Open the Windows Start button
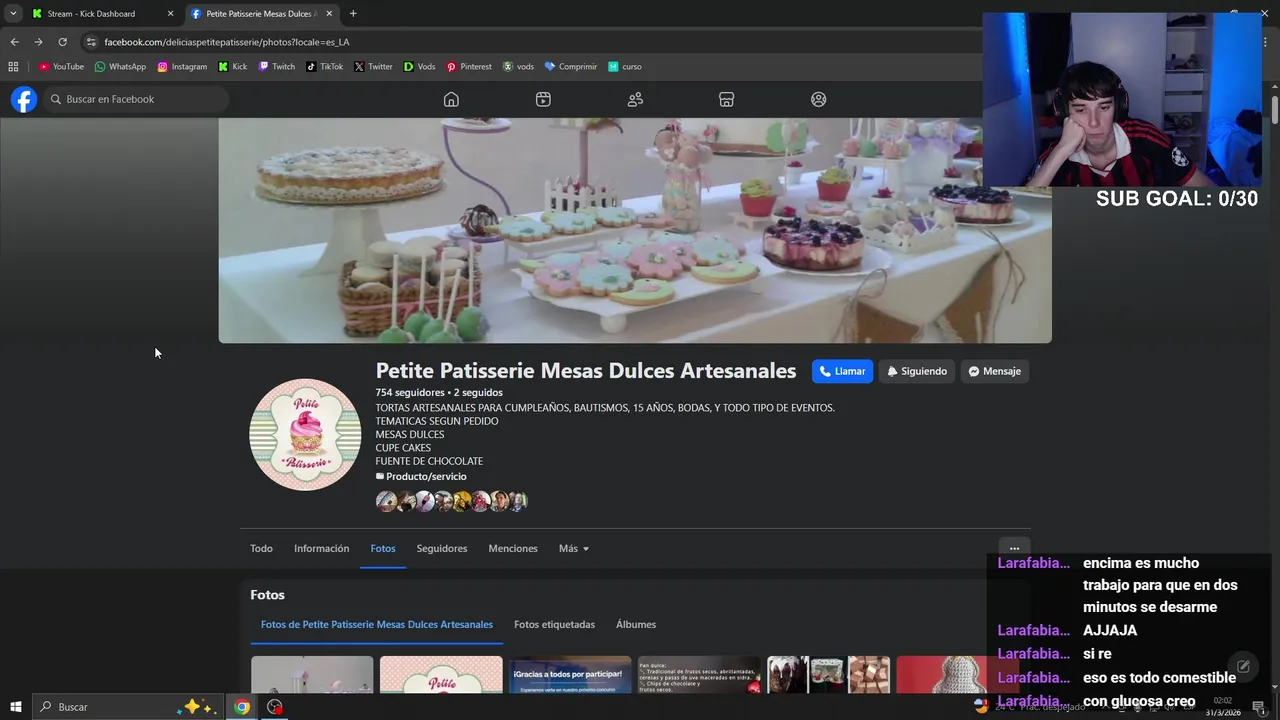Image resolution: width=1280 pixels, height=720 pixels. pos(15,707)
